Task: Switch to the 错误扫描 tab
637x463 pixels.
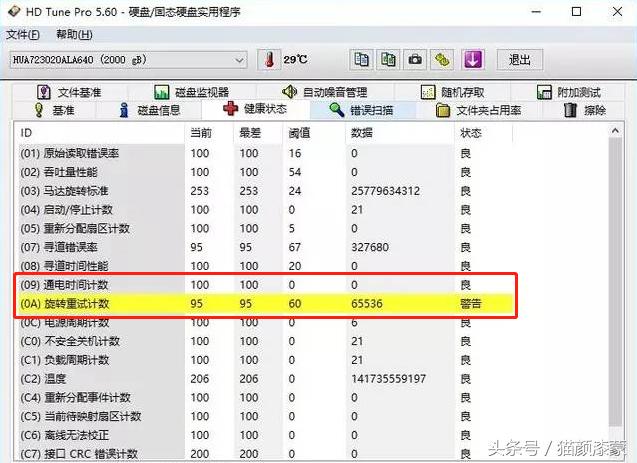Action: pyautogui.click(x=362, y=110)
